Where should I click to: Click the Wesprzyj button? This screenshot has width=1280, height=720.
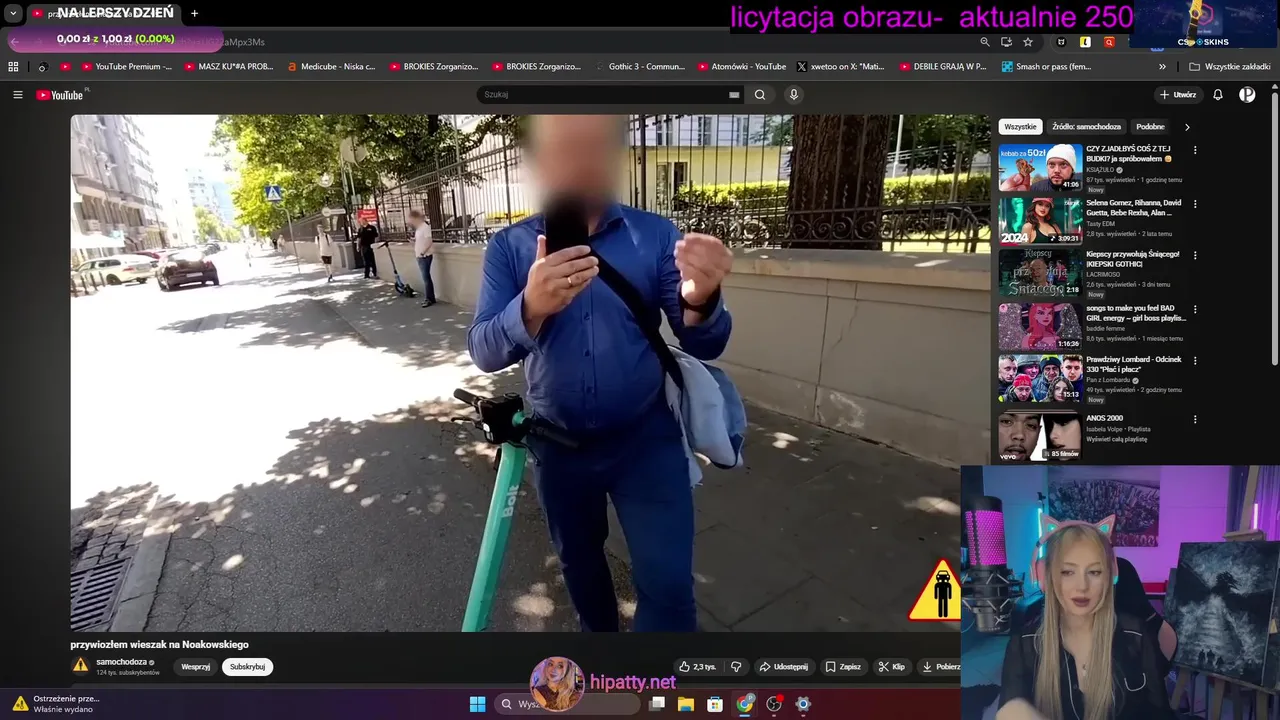pyautogui.click(x=195, y=667)
